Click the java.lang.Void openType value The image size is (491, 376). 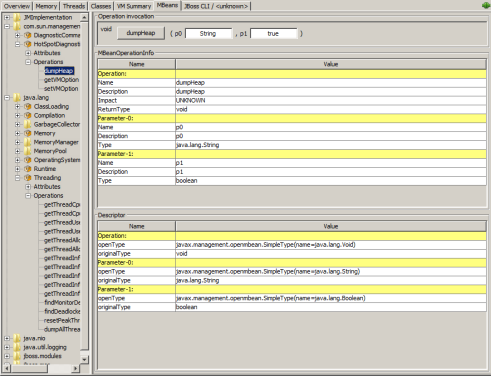331,245
